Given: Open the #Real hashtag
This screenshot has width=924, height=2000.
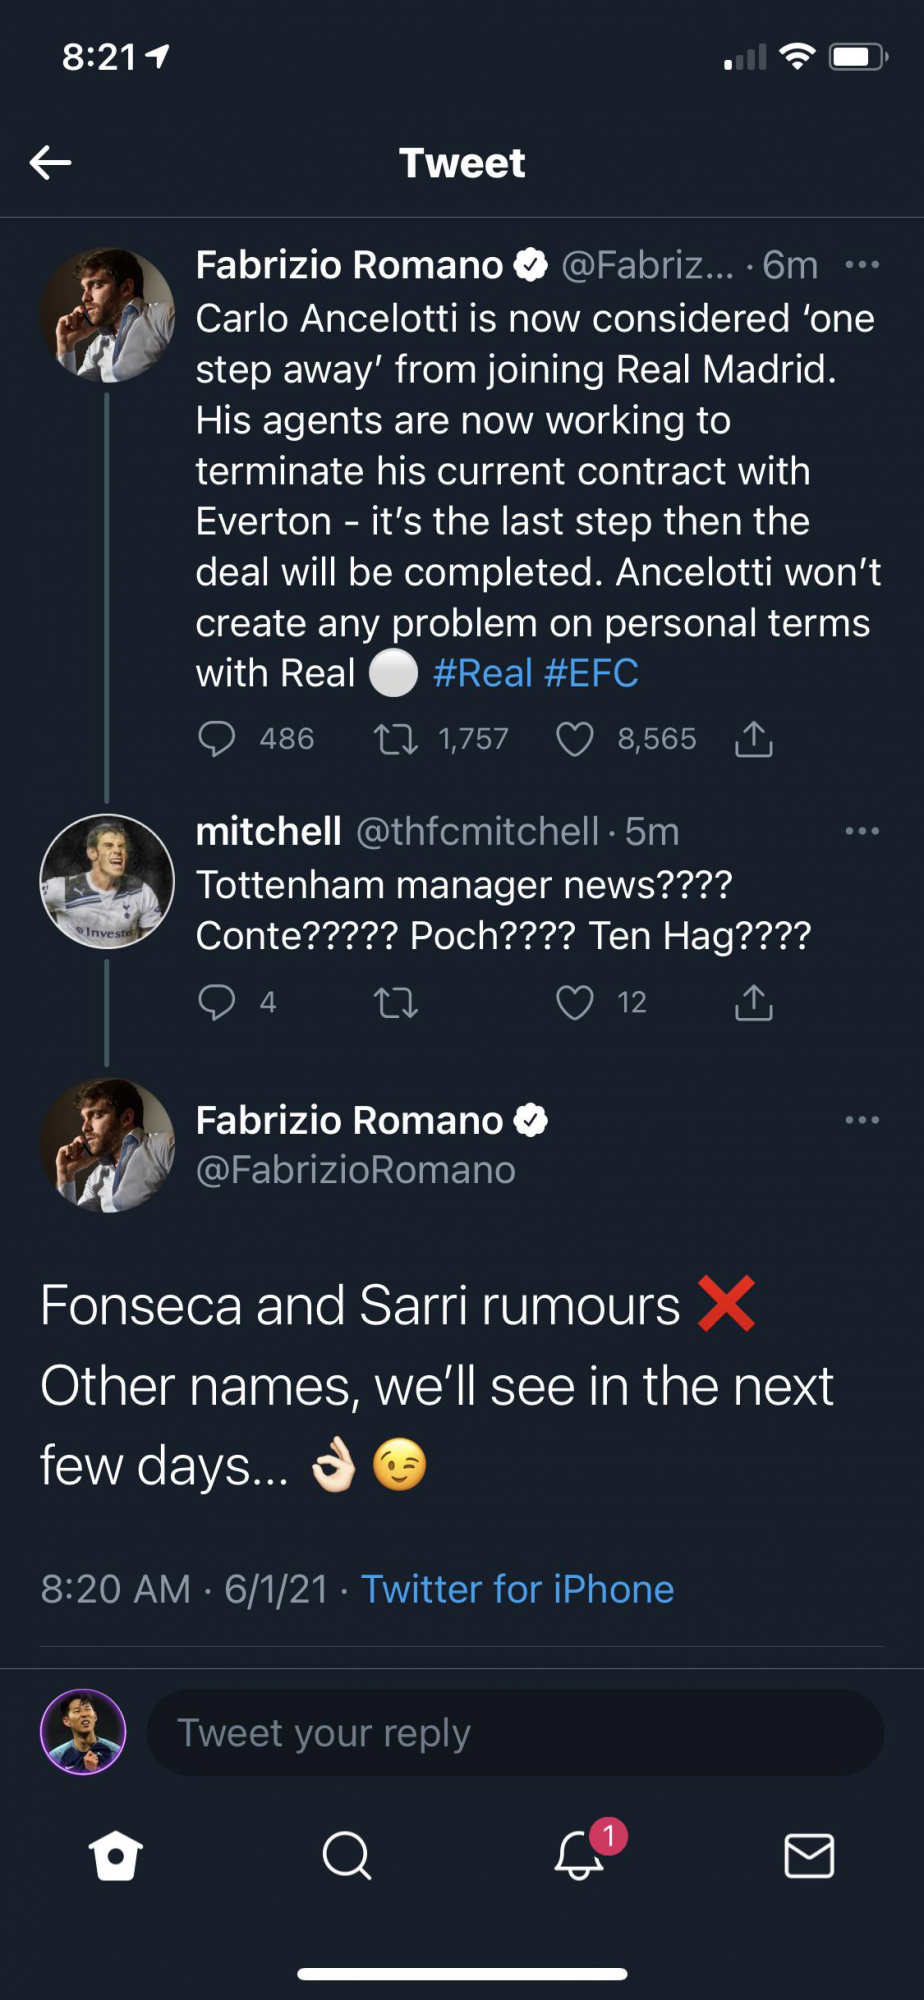Looking at the screenshot, I should pos(482,673).
